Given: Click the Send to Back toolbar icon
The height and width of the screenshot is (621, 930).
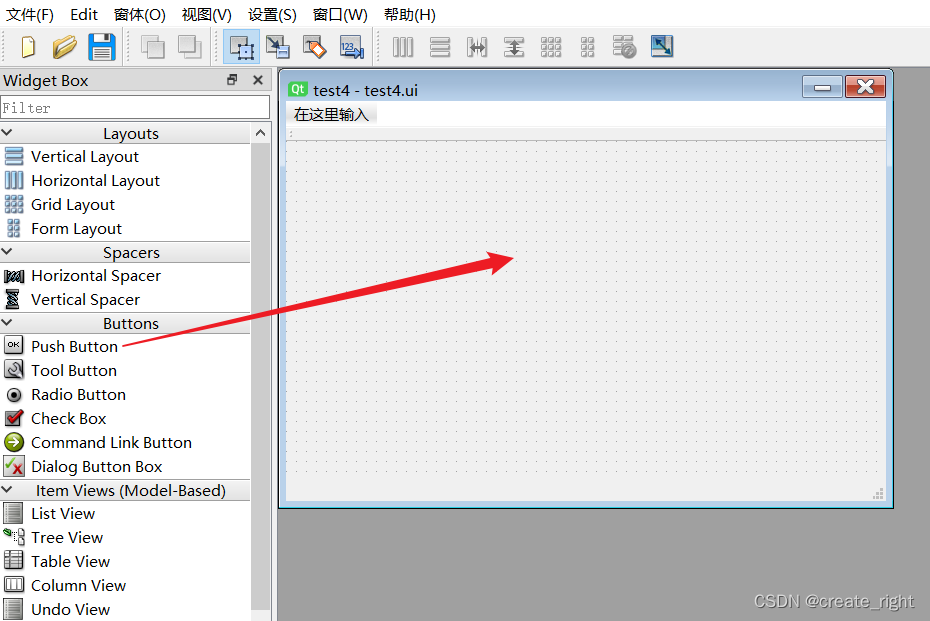Looking at the screenshot, I should coord(152,47).
